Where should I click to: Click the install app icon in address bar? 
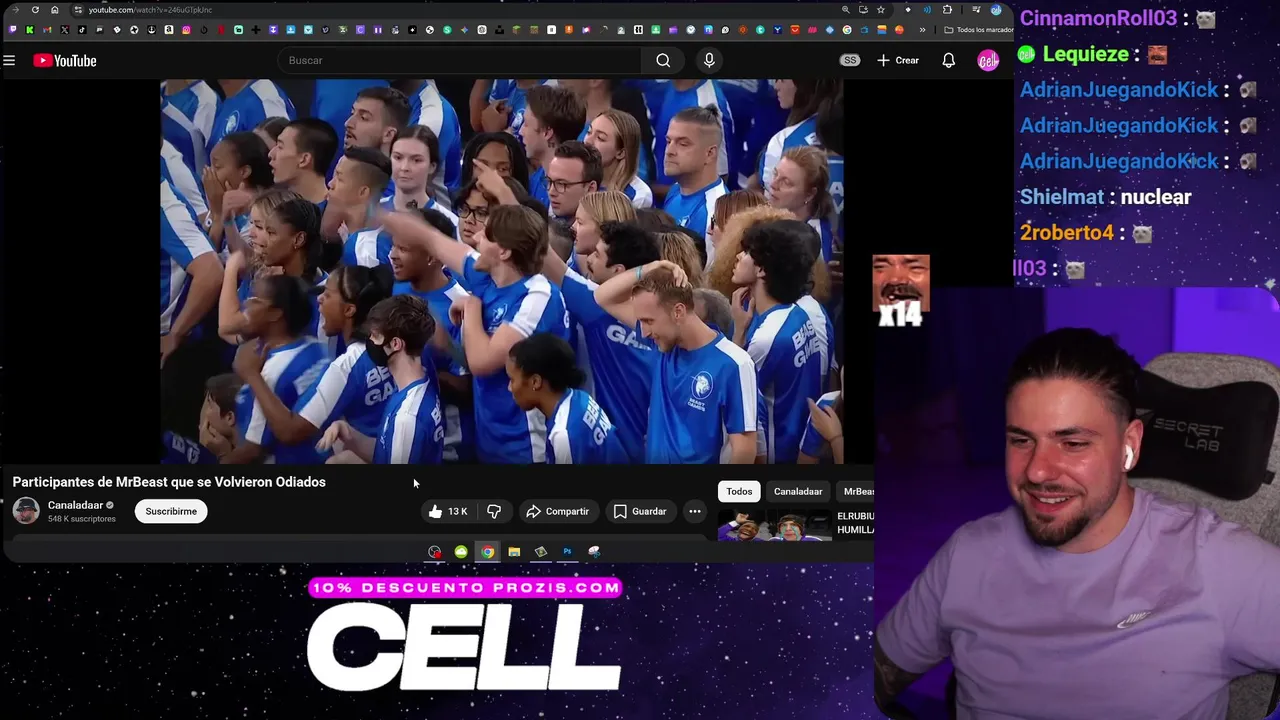pyautogui.click(x=863, y=9)
